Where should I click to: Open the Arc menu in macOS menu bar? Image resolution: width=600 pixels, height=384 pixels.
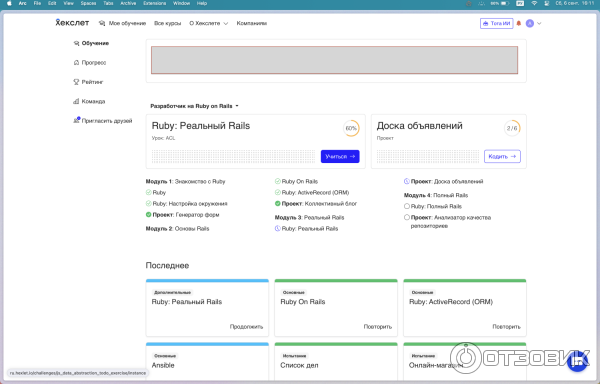pos(23,3)
